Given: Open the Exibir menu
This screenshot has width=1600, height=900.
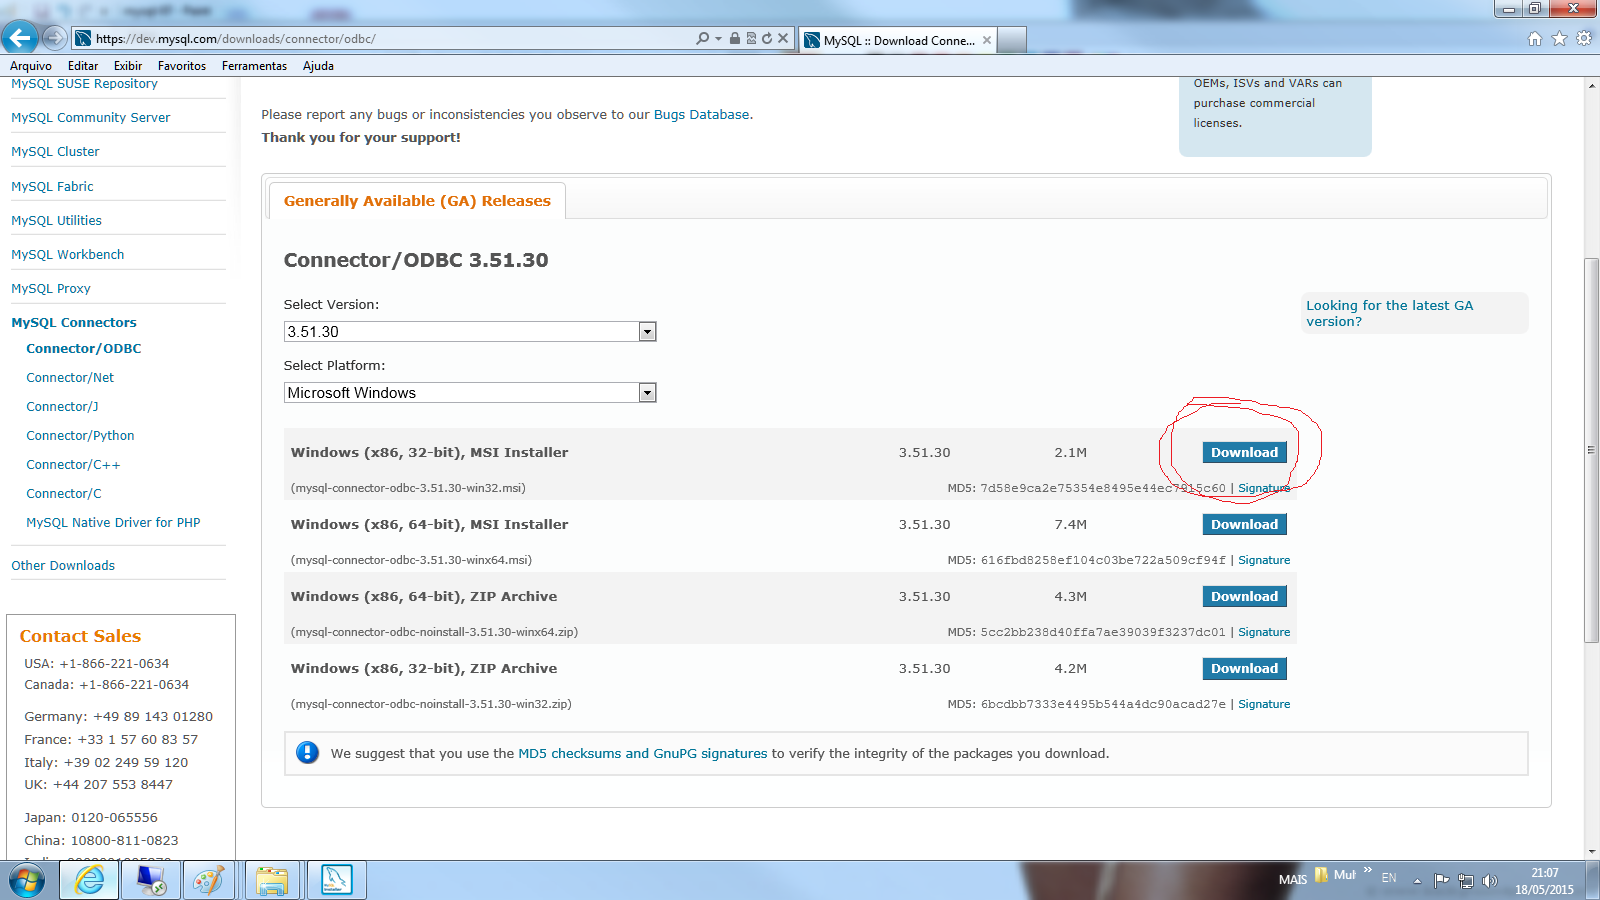Looking at the screenshot, I should (x=128, y=66).
